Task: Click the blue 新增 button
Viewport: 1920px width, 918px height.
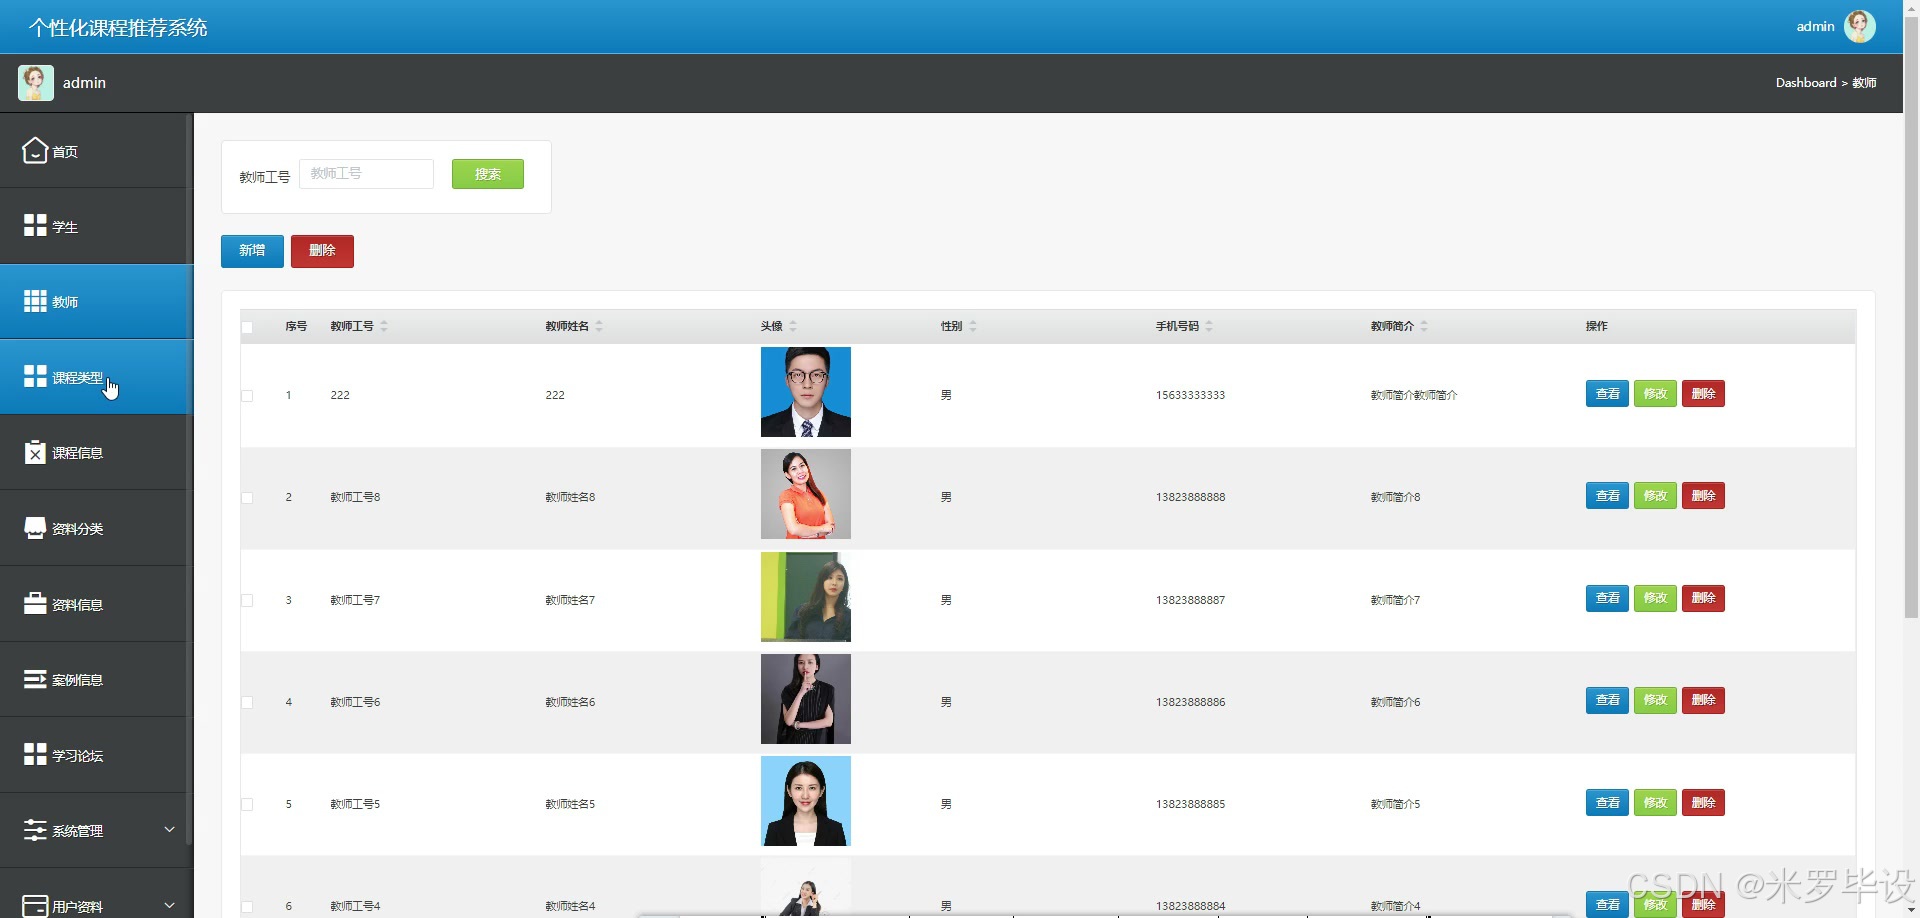Action: (252, 251)
